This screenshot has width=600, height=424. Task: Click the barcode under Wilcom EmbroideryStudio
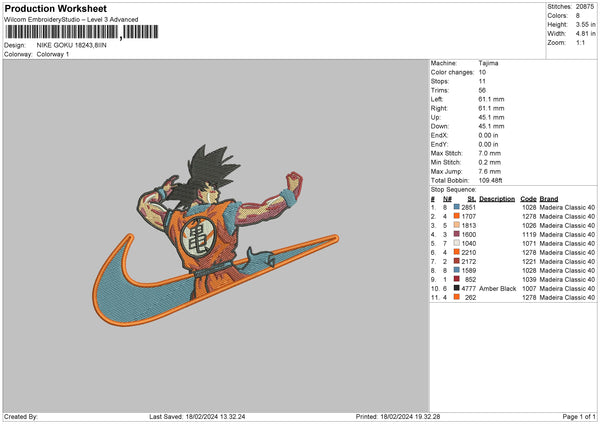pyautogui.click(x=81, y=32)
